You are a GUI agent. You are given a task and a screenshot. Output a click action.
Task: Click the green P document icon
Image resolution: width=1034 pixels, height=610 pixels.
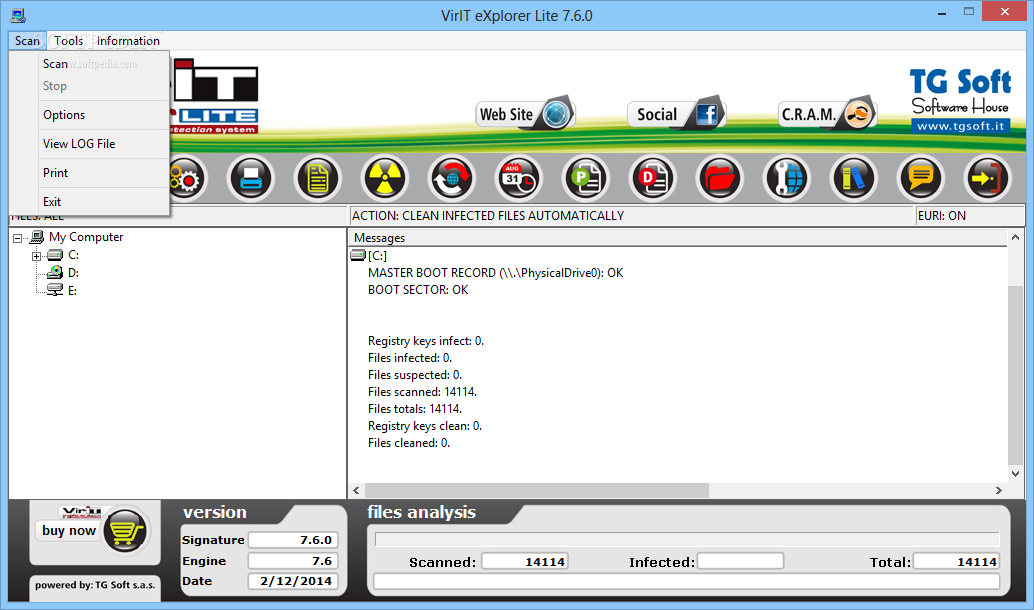point(586,178)
